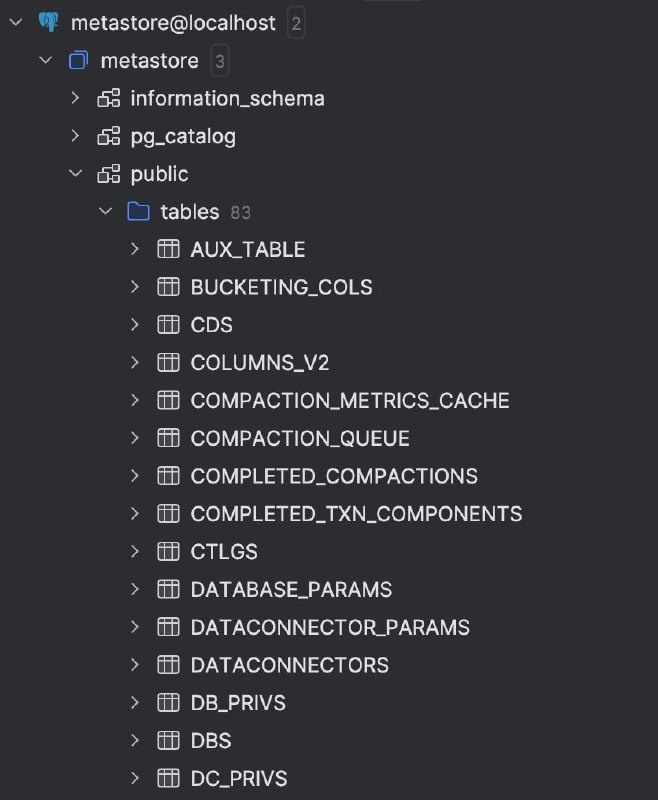This screenshot has width=658, height=800.
Task: Click the COLUMNS_V2 table icon
Action: coord(168,363)
